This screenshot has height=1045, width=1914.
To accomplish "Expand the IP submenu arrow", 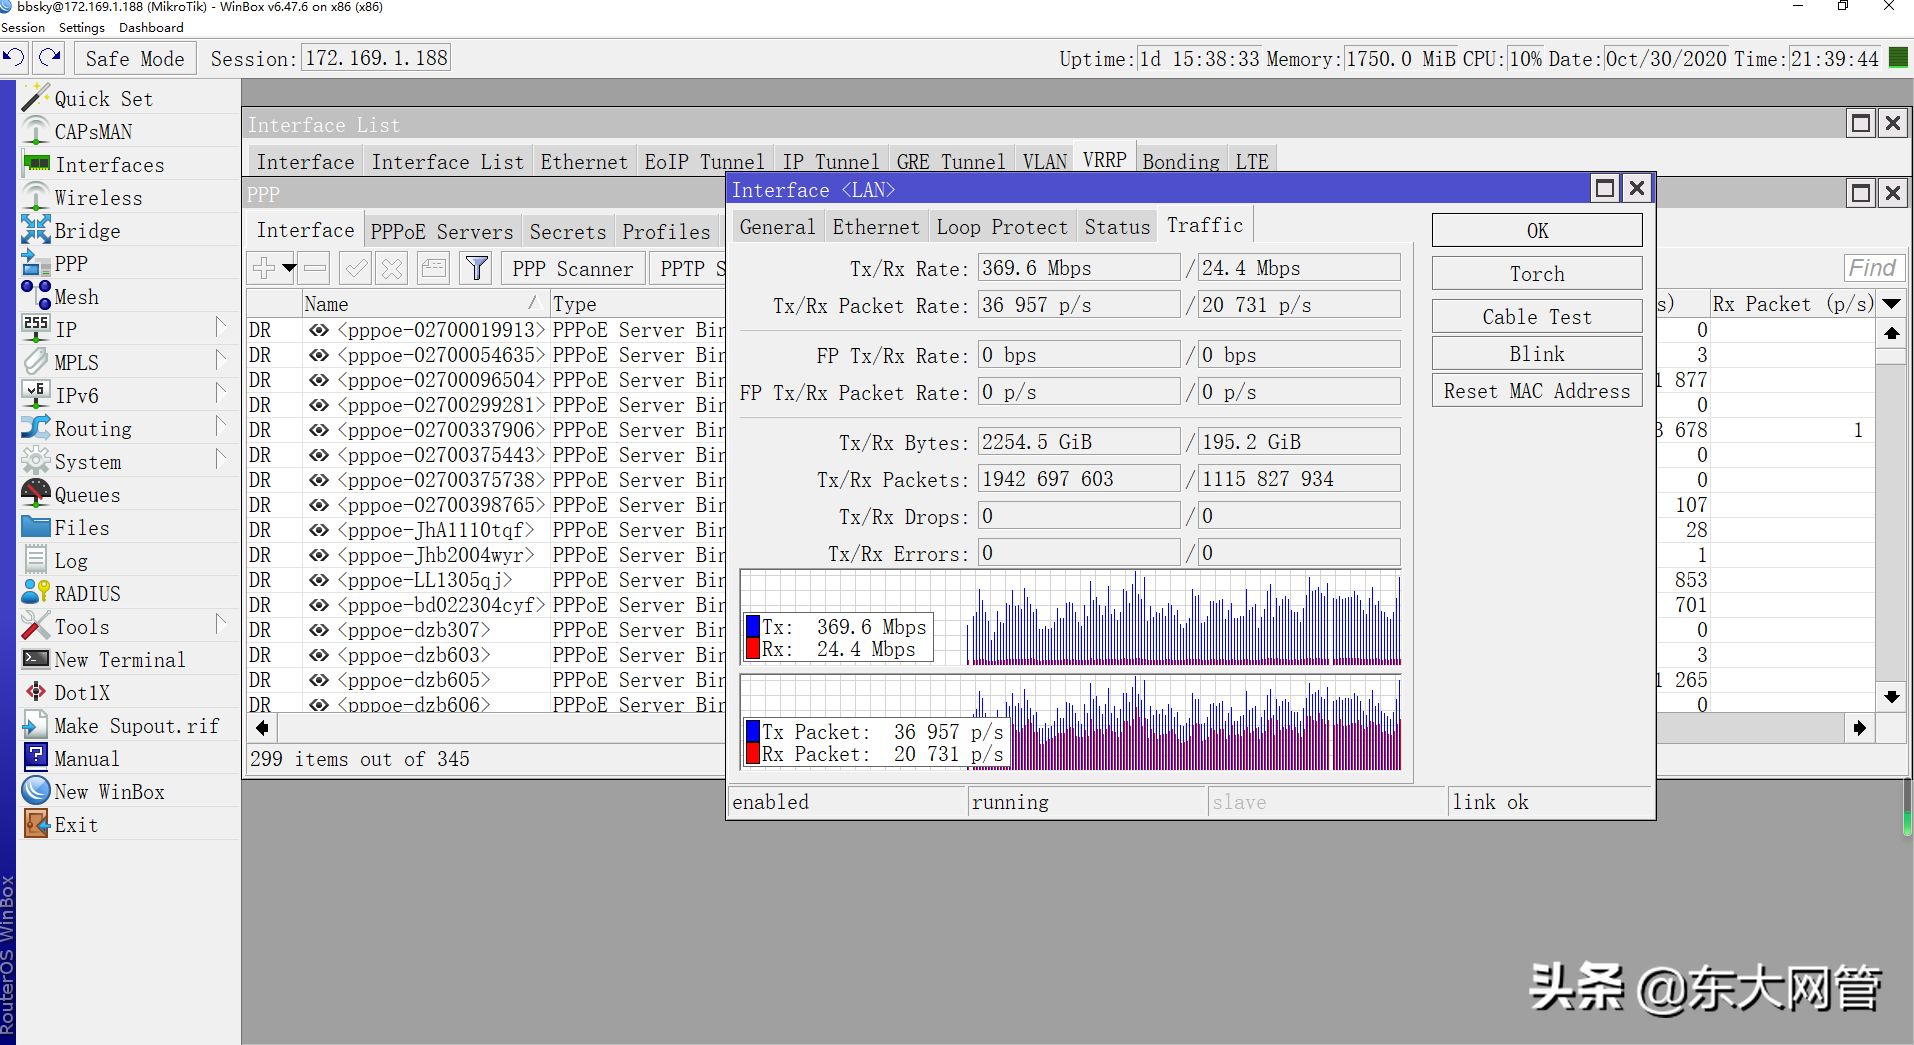I will coord(220,328).
